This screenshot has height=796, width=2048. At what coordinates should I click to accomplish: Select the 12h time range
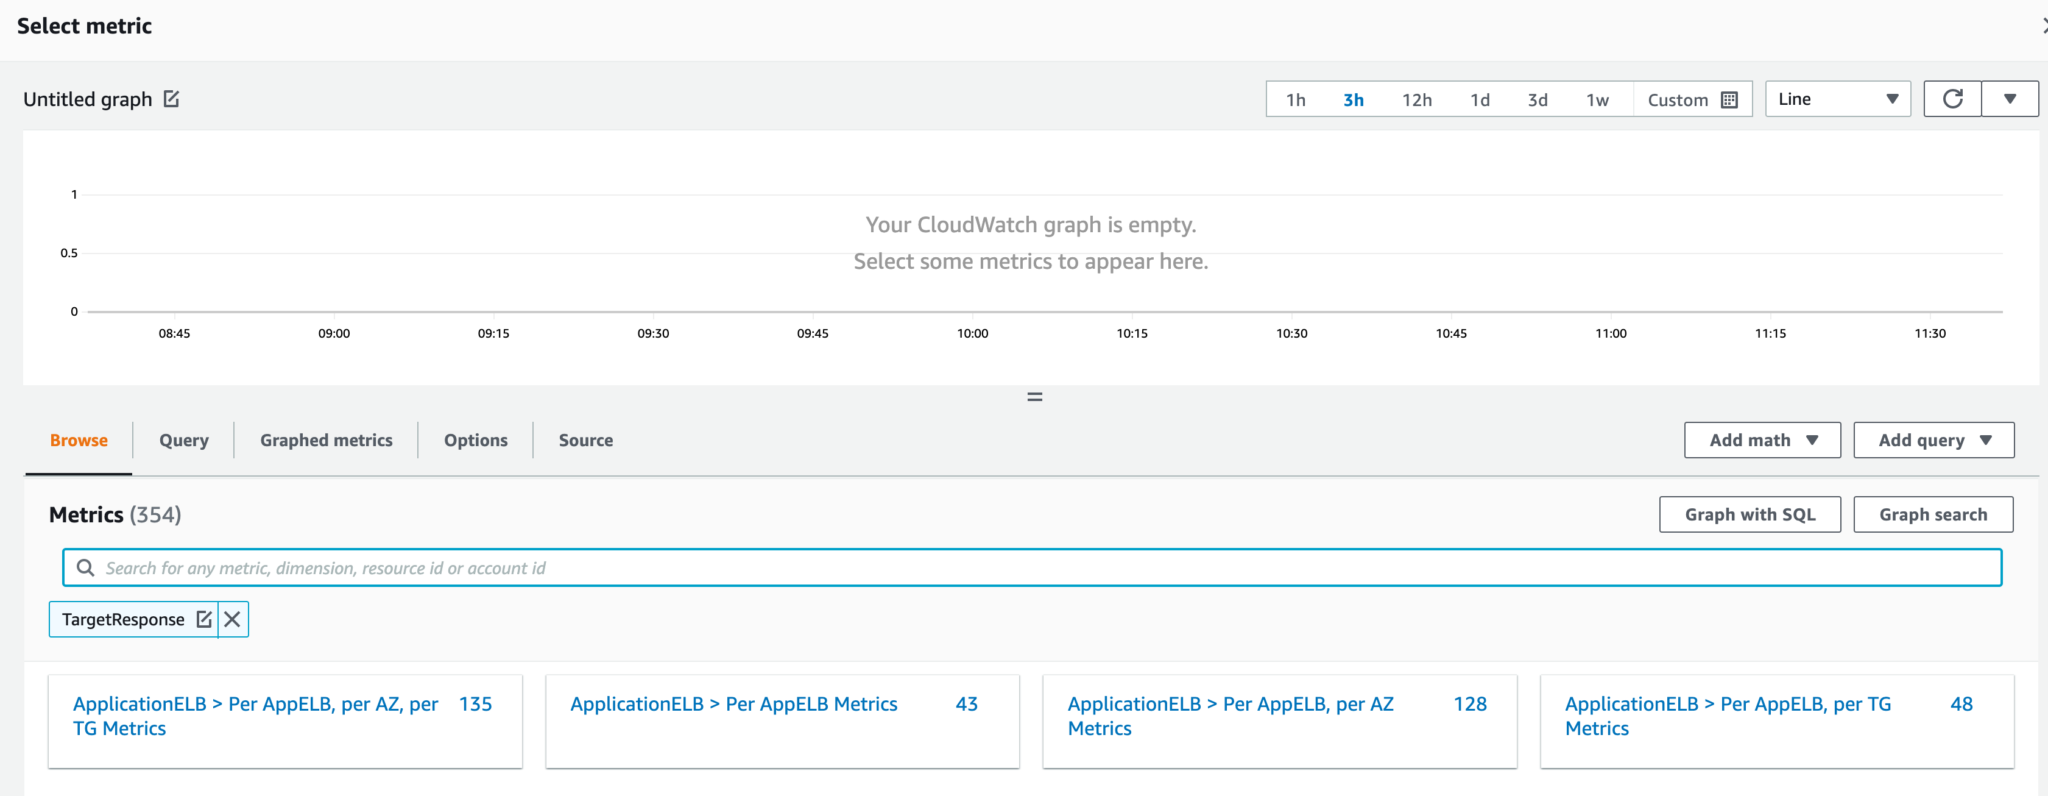coord(1416,100)
